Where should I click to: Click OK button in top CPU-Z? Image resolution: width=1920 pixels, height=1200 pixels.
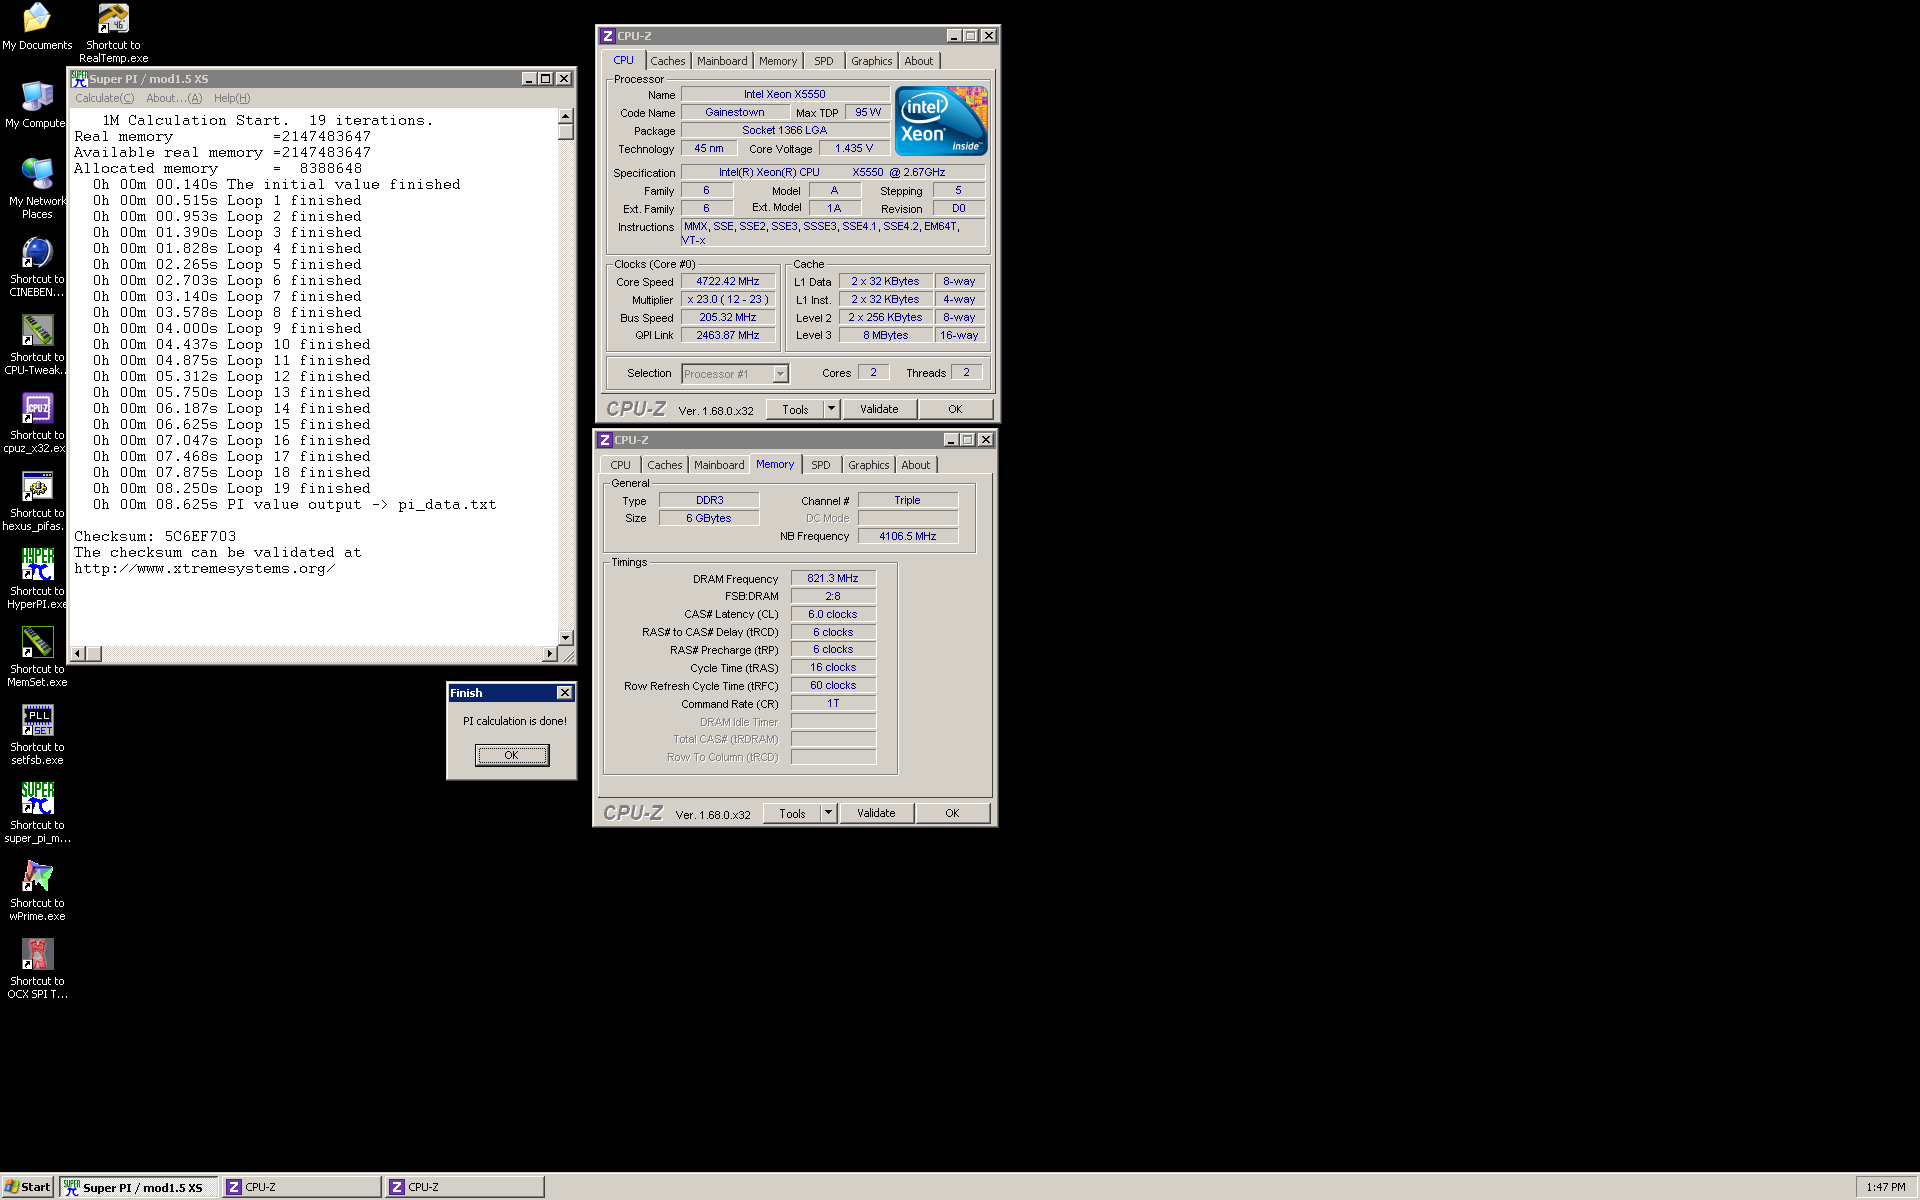coord(955,409)
